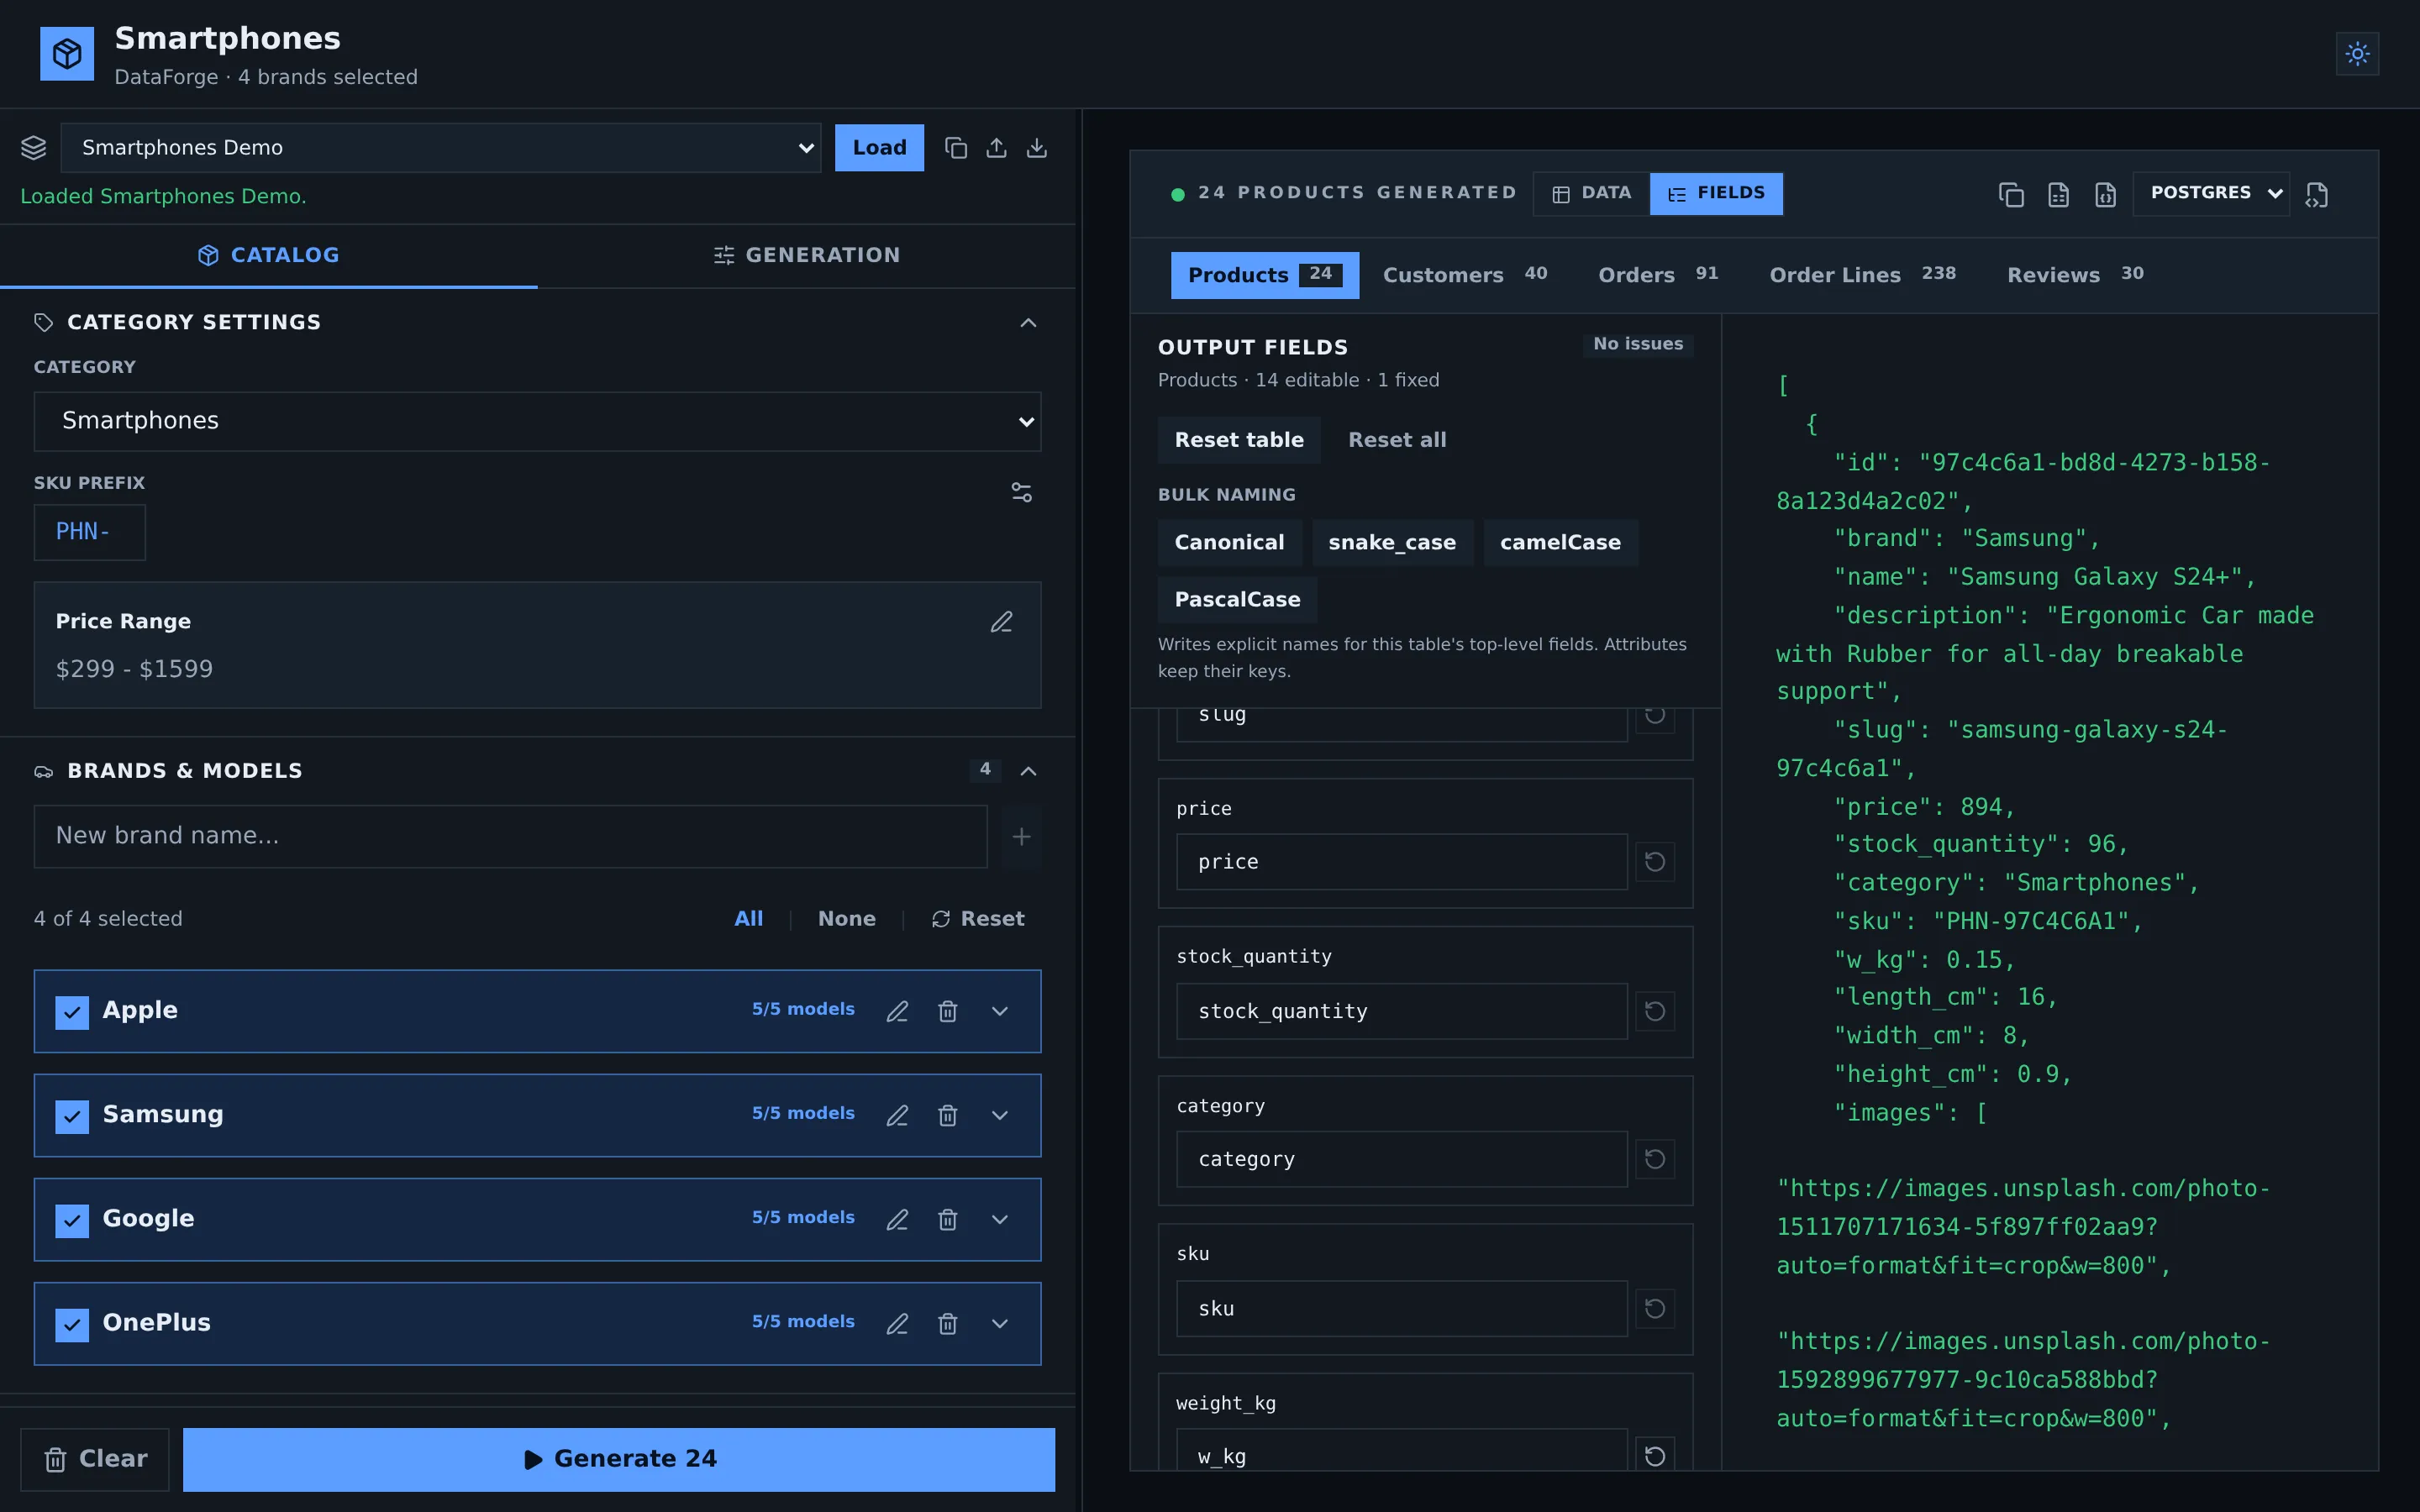2420x1512 pixels.
Task: Apply camelCase bulk naming
Action: (x=1560, y=542)
